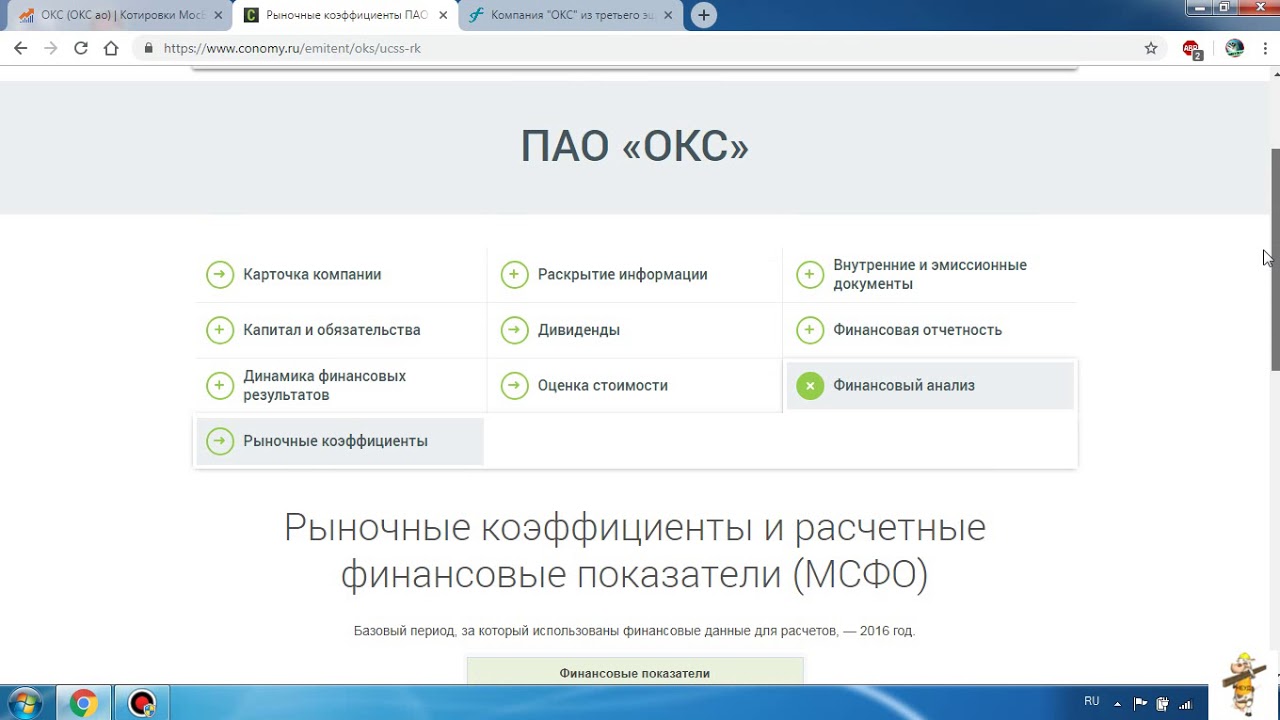
Task: Click the page vertical scrollbar thumb
Action: click(1274, 258)
